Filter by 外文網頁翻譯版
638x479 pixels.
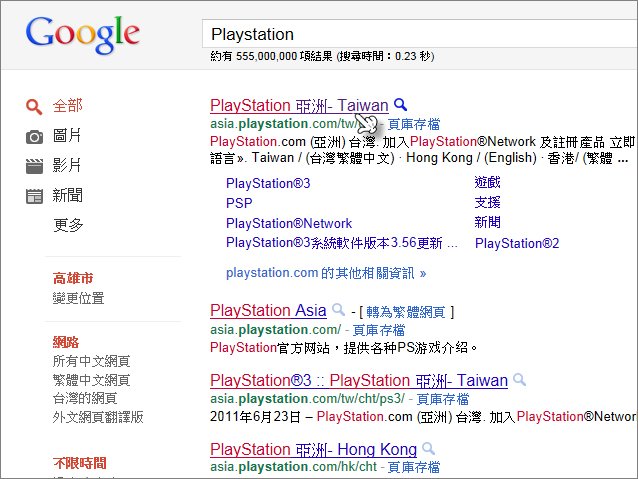(x=98, y=417)
